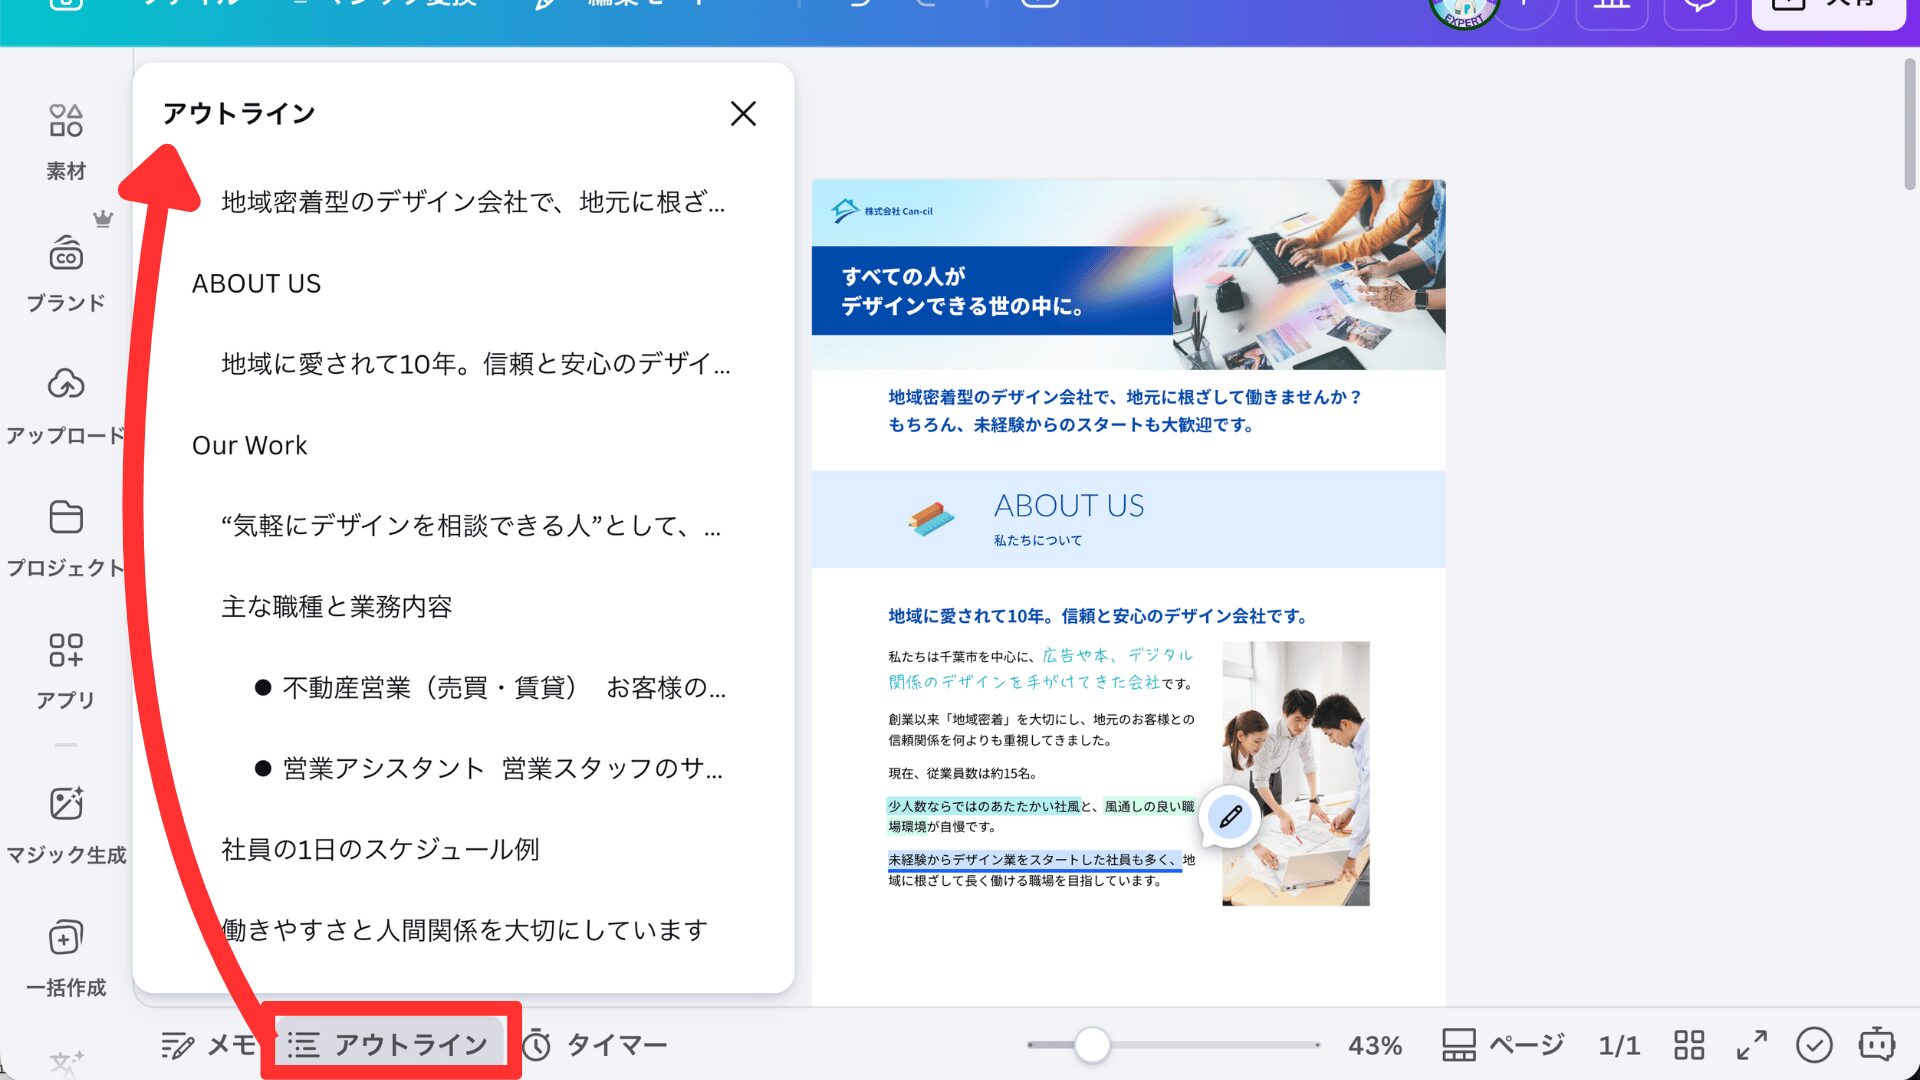Open 一括作成 (Bulk Create)
The height and width of the screenshot is (1080, 1920).
point(64,950)
